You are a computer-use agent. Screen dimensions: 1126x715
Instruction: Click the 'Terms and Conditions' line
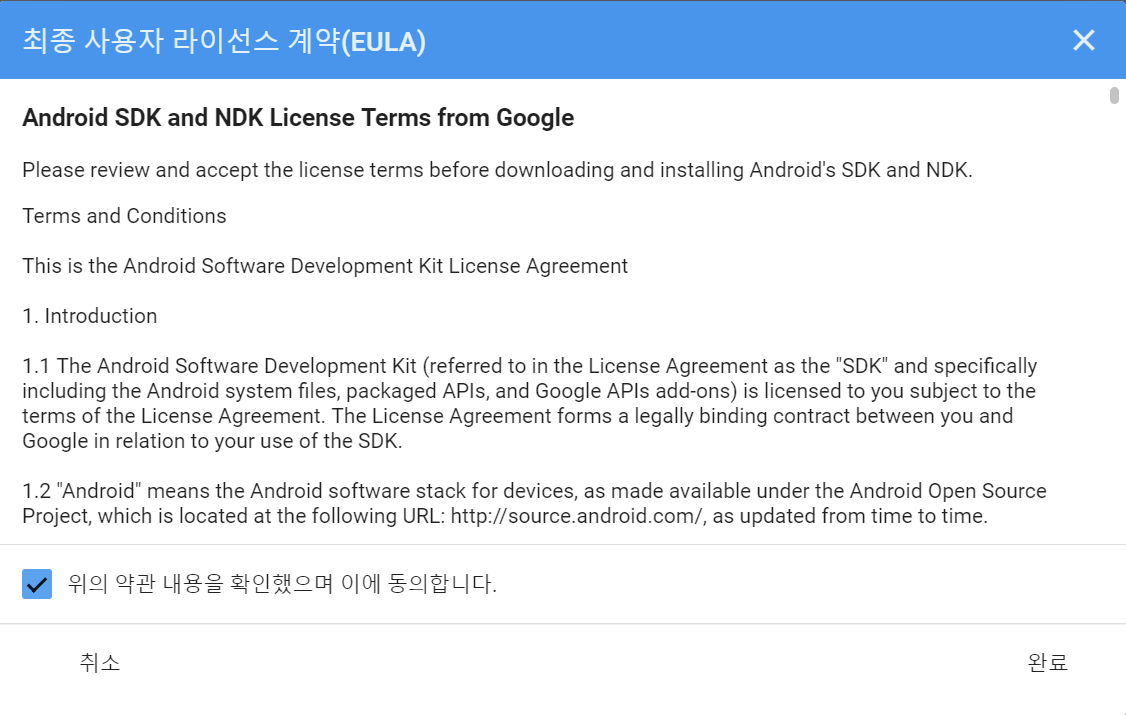tap(124, 216)
